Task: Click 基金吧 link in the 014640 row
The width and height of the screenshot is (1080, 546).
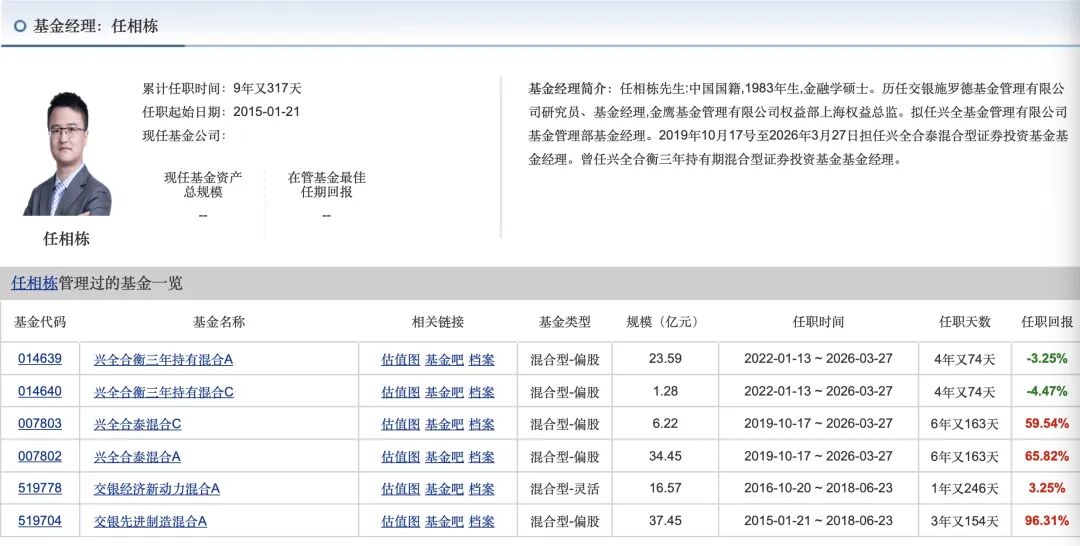Action: point(444,392)
